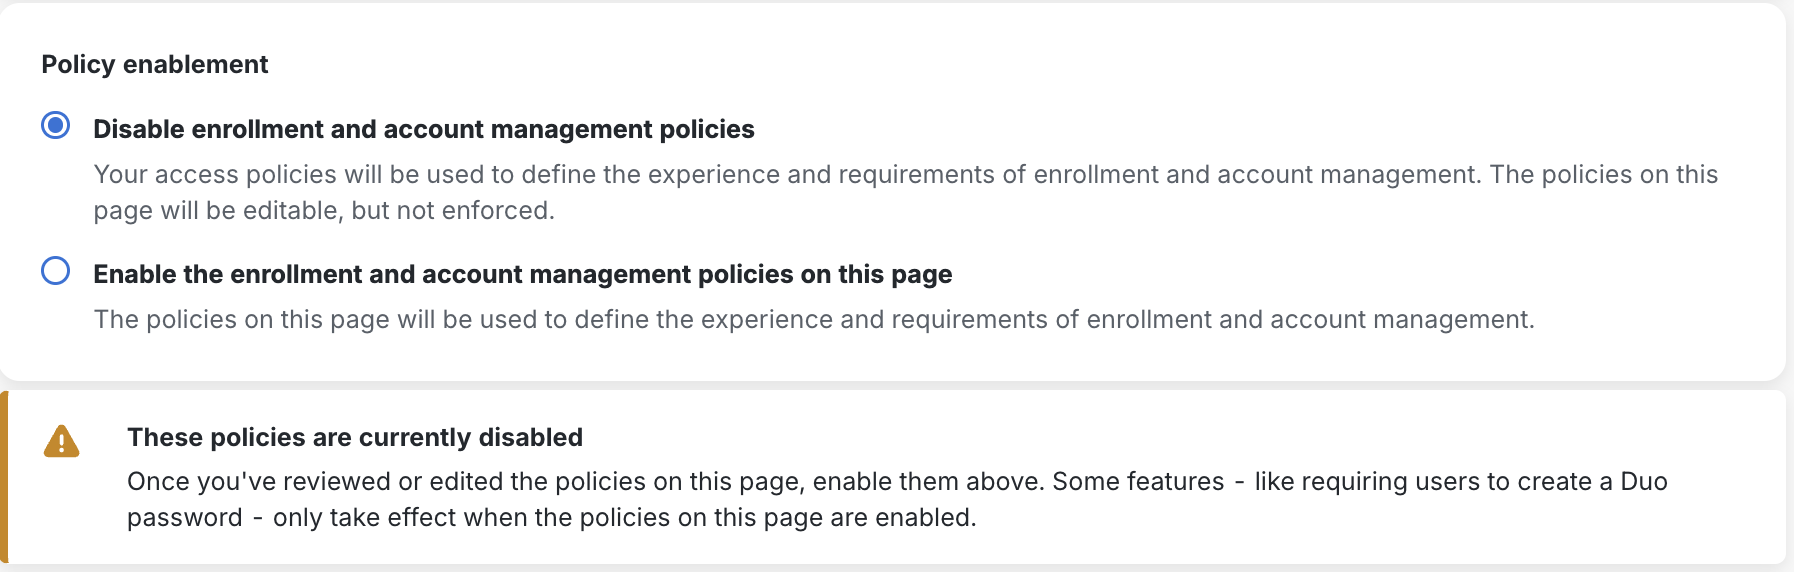This screenshot has width=1794, height=572.
Task: Select the Disable enrollment policies radio button
Action: [56, 126]
